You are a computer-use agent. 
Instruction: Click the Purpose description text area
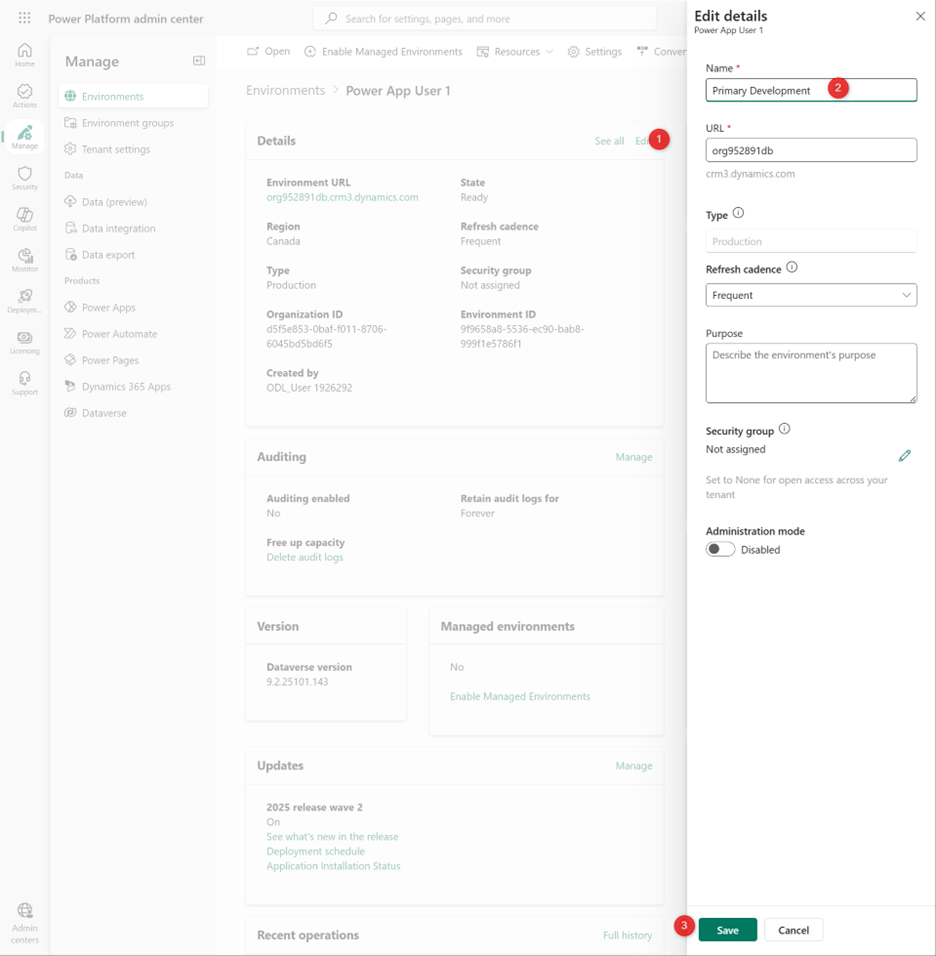[811, 373]
